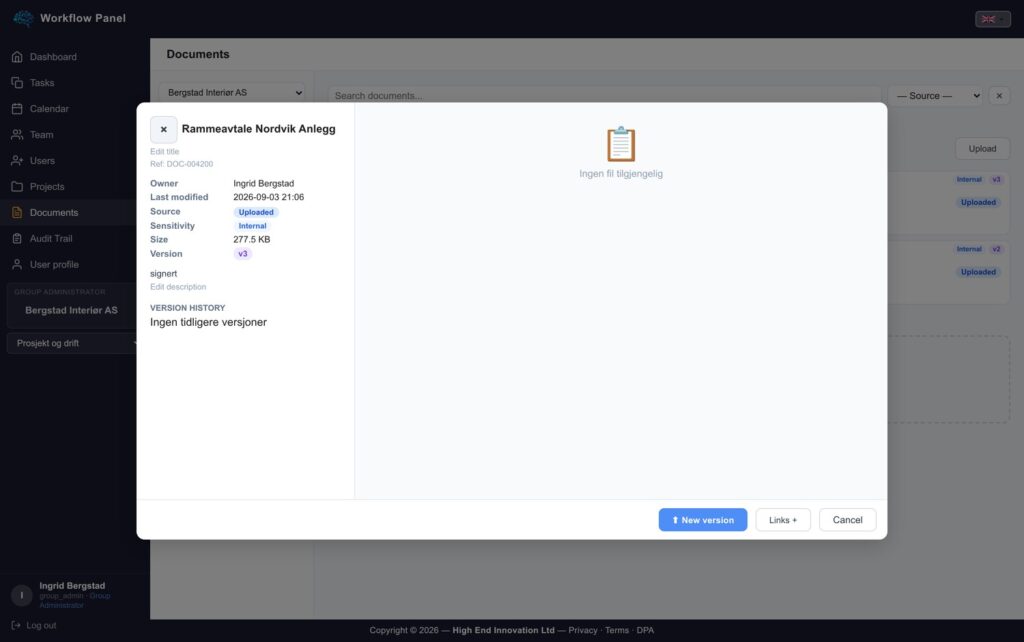Screen dimensions: 1024x642
Task: Click the Ingen tidligere versjoner text
Action: coord(208,322)
